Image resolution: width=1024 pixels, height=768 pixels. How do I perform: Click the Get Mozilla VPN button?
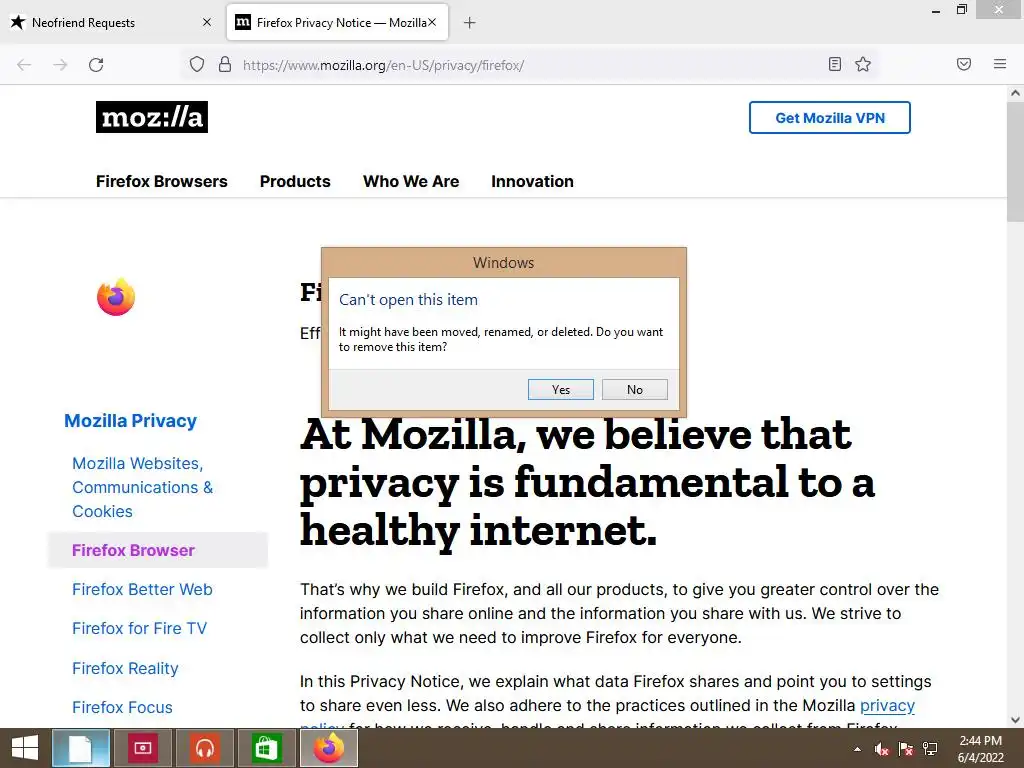click(829, 118)
